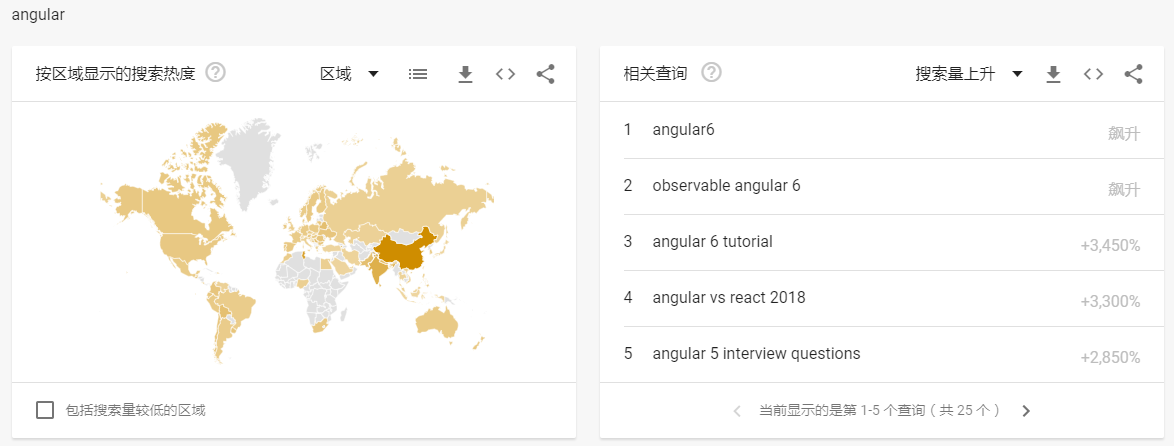The height and width of the screenshot is (446, 1174).
Task: Open help for related queries
Action: click(711, 73)
